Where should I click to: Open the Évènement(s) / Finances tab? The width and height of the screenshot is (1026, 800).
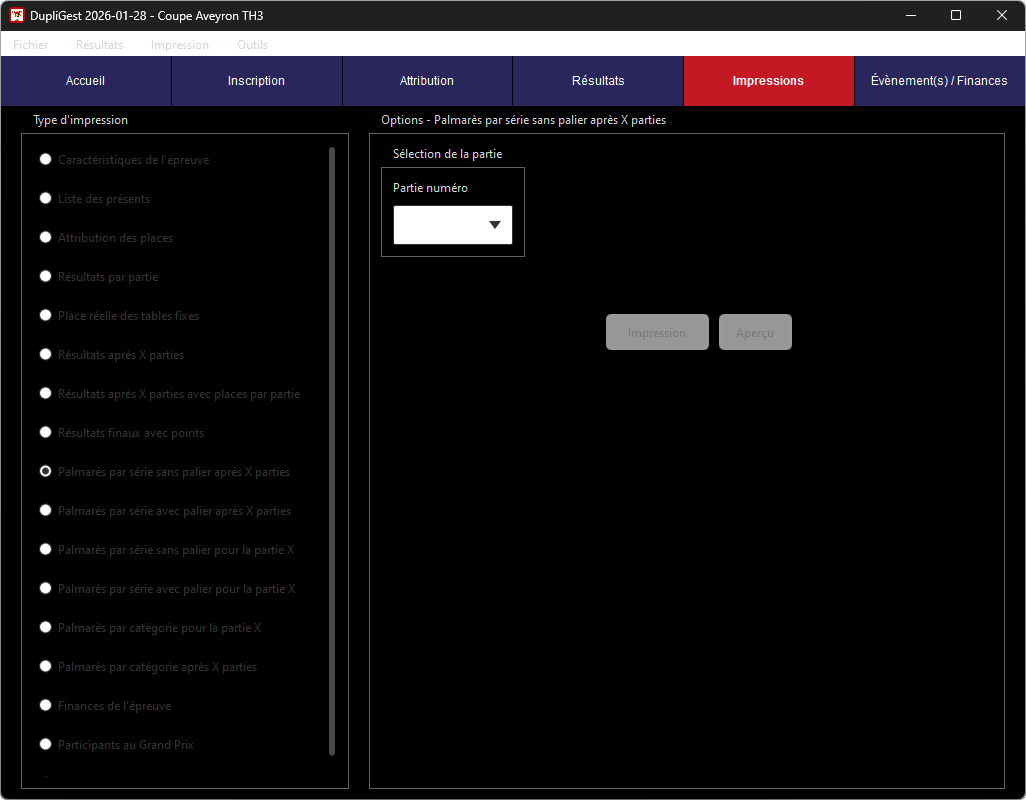[x=939, y=81]
